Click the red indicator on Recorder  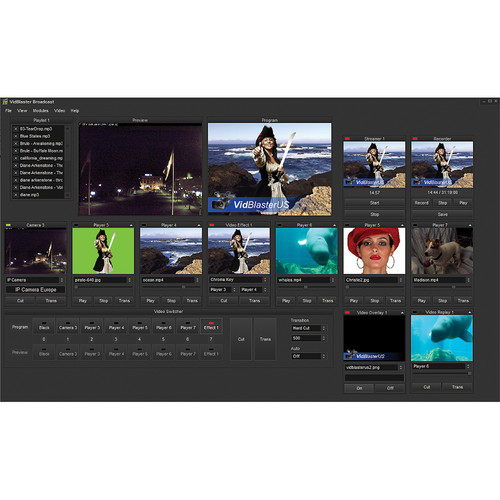[x=415, y=138]
